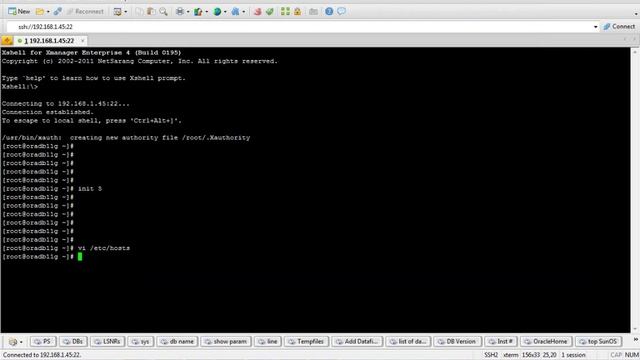
Task: Click the '1 session' status entry
Action: (x=573, y=355)
